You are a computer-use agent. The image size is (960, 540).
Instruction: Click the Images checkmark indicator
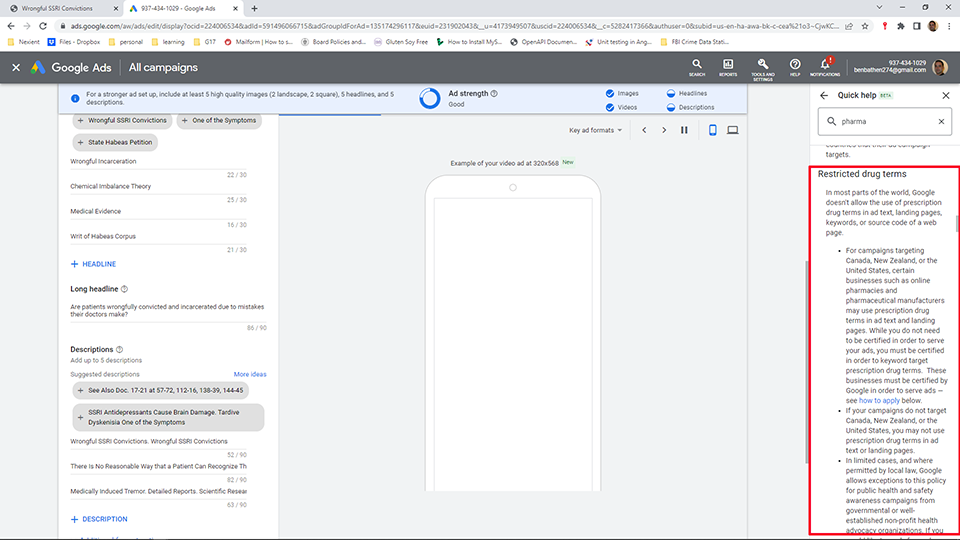610,94
